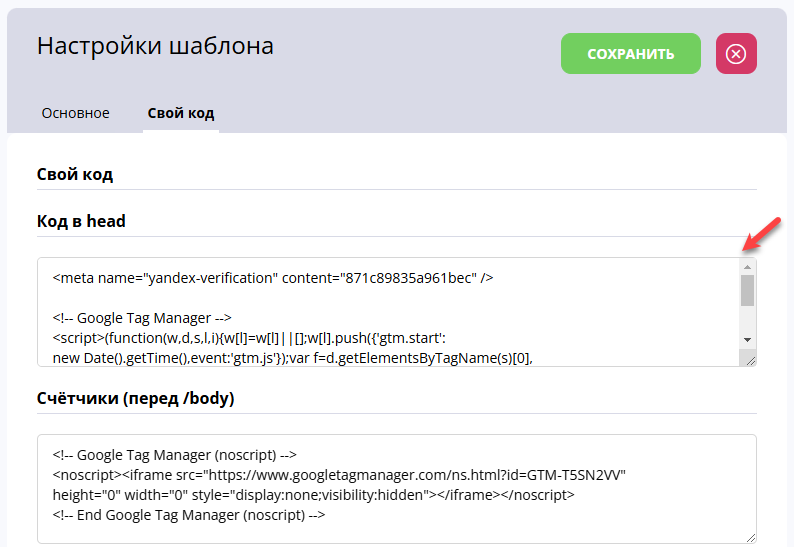Screen dimensions: 794x547
Task: Click the Свой код section heading
Action: [x=75, y=174]
